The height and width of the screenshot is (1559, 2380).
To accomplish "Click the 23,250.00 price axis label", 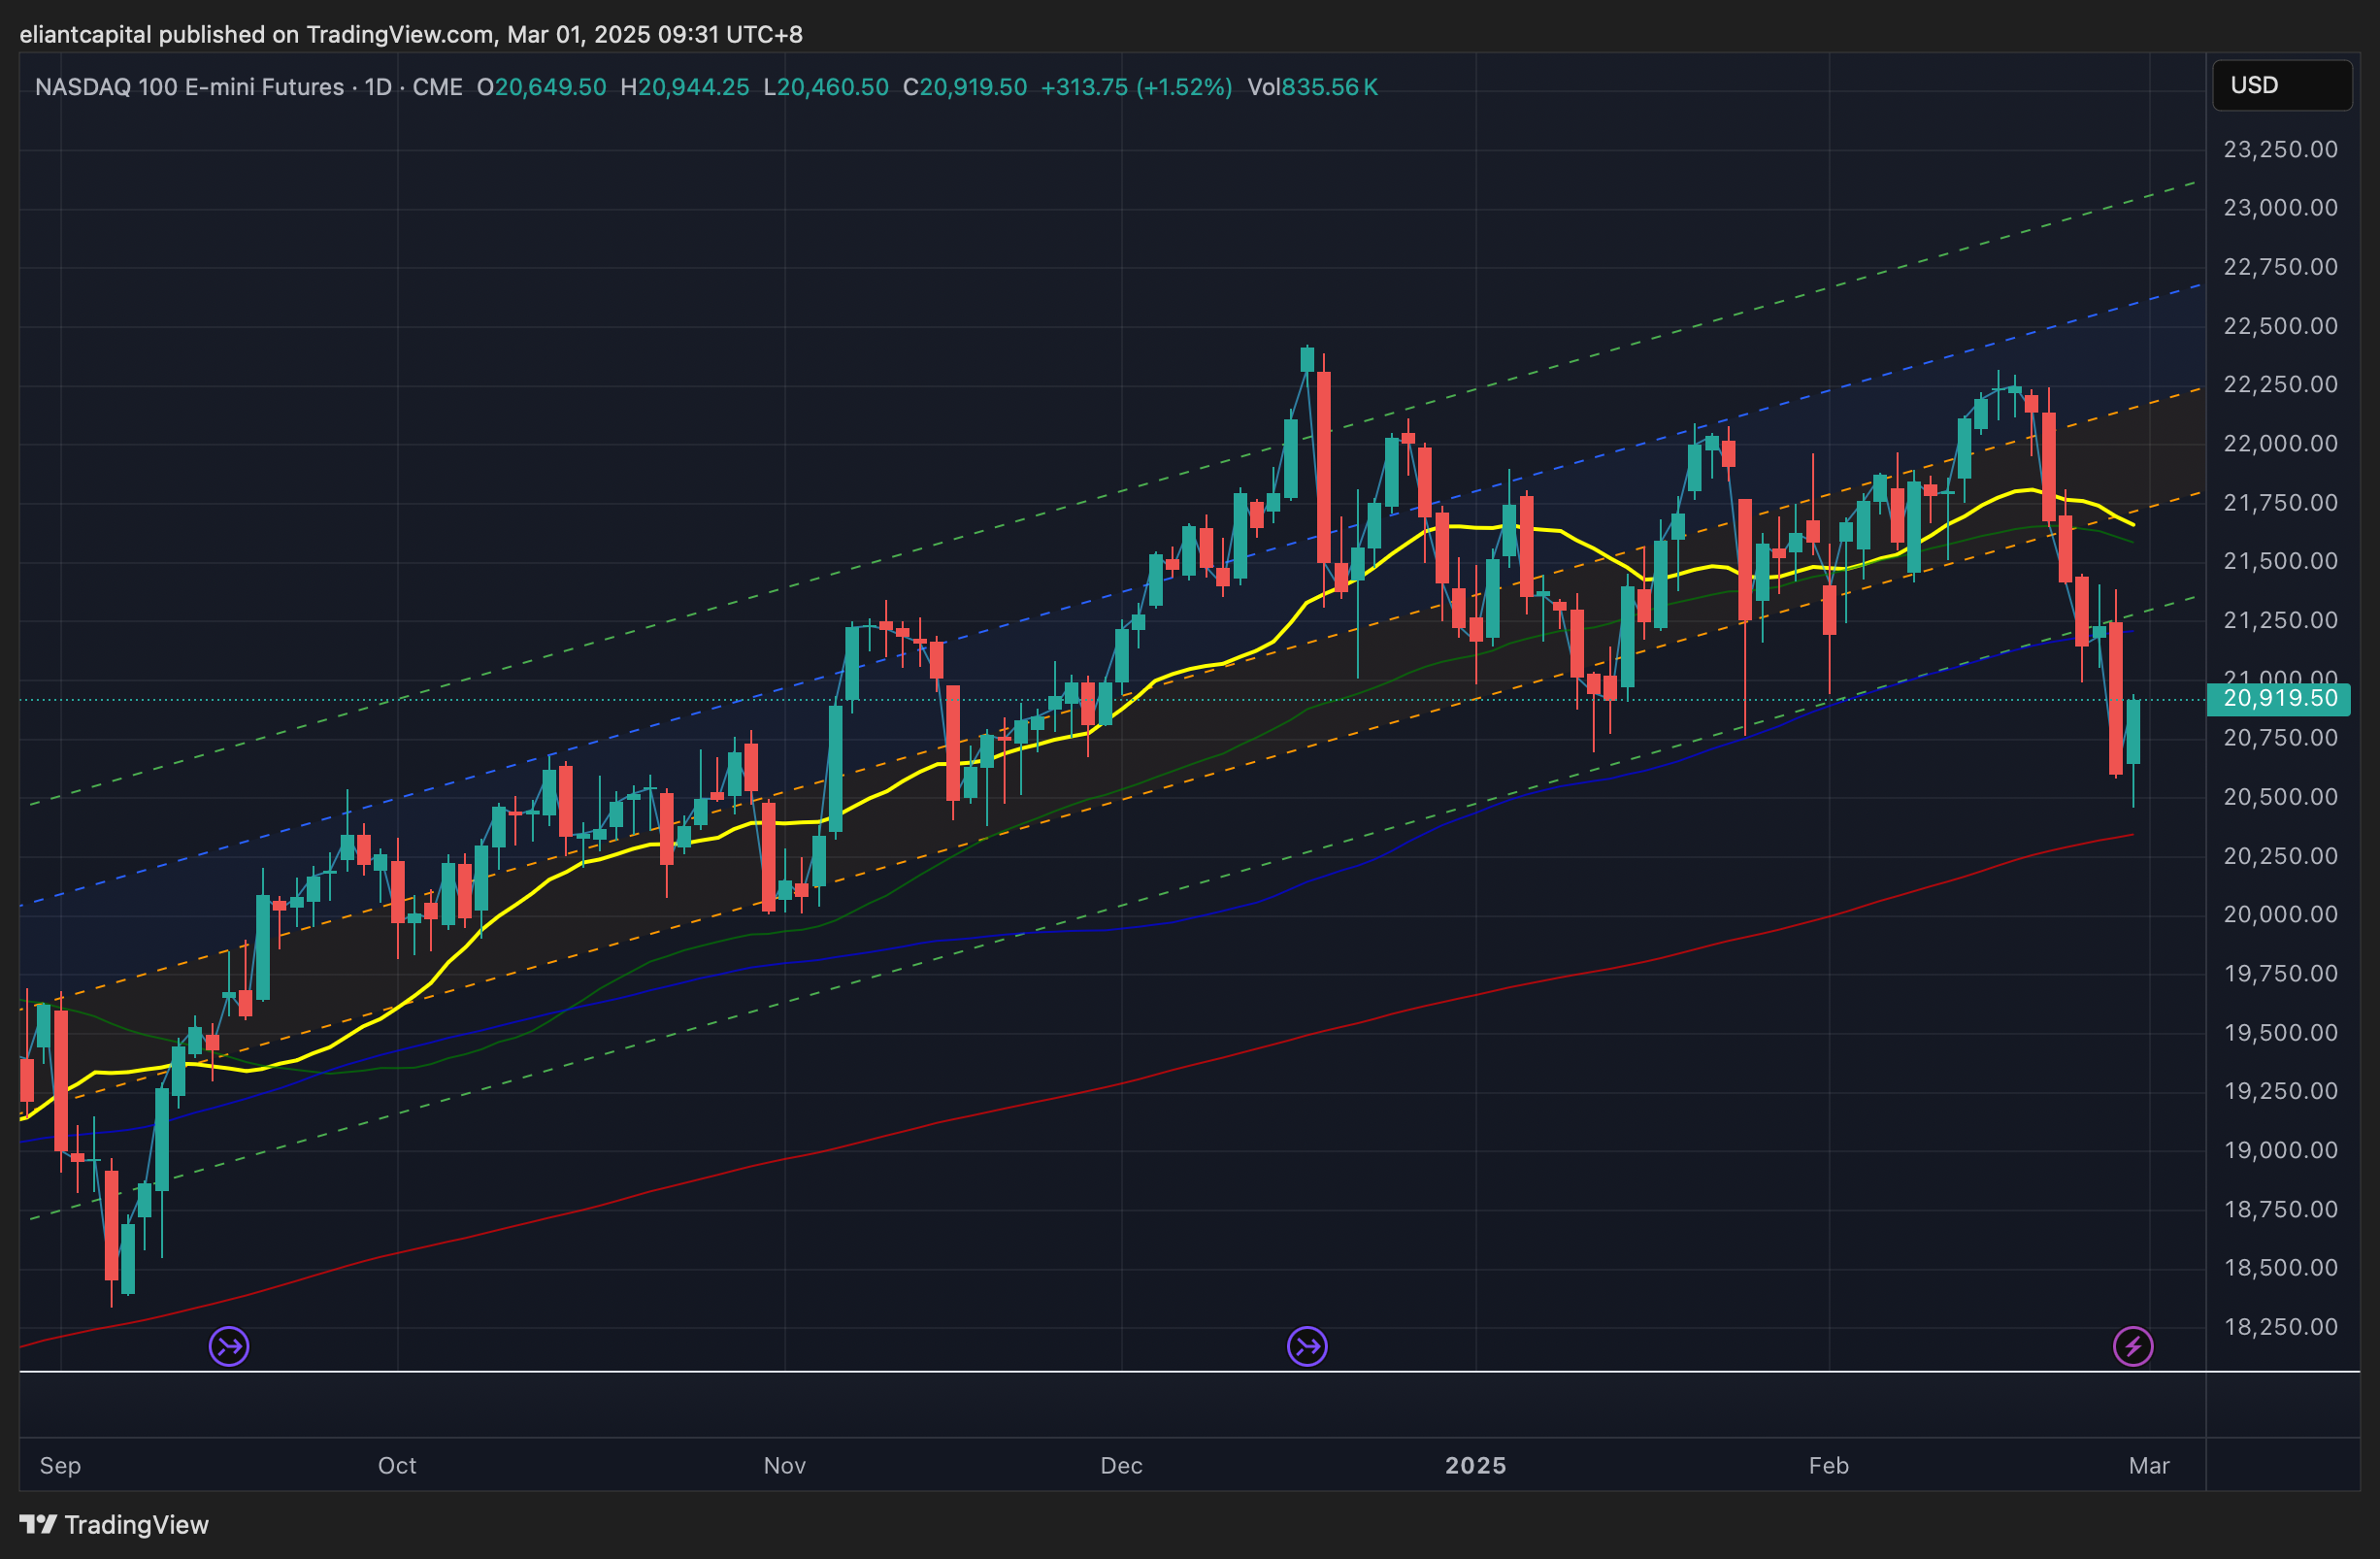I will tap(2280, 149).
